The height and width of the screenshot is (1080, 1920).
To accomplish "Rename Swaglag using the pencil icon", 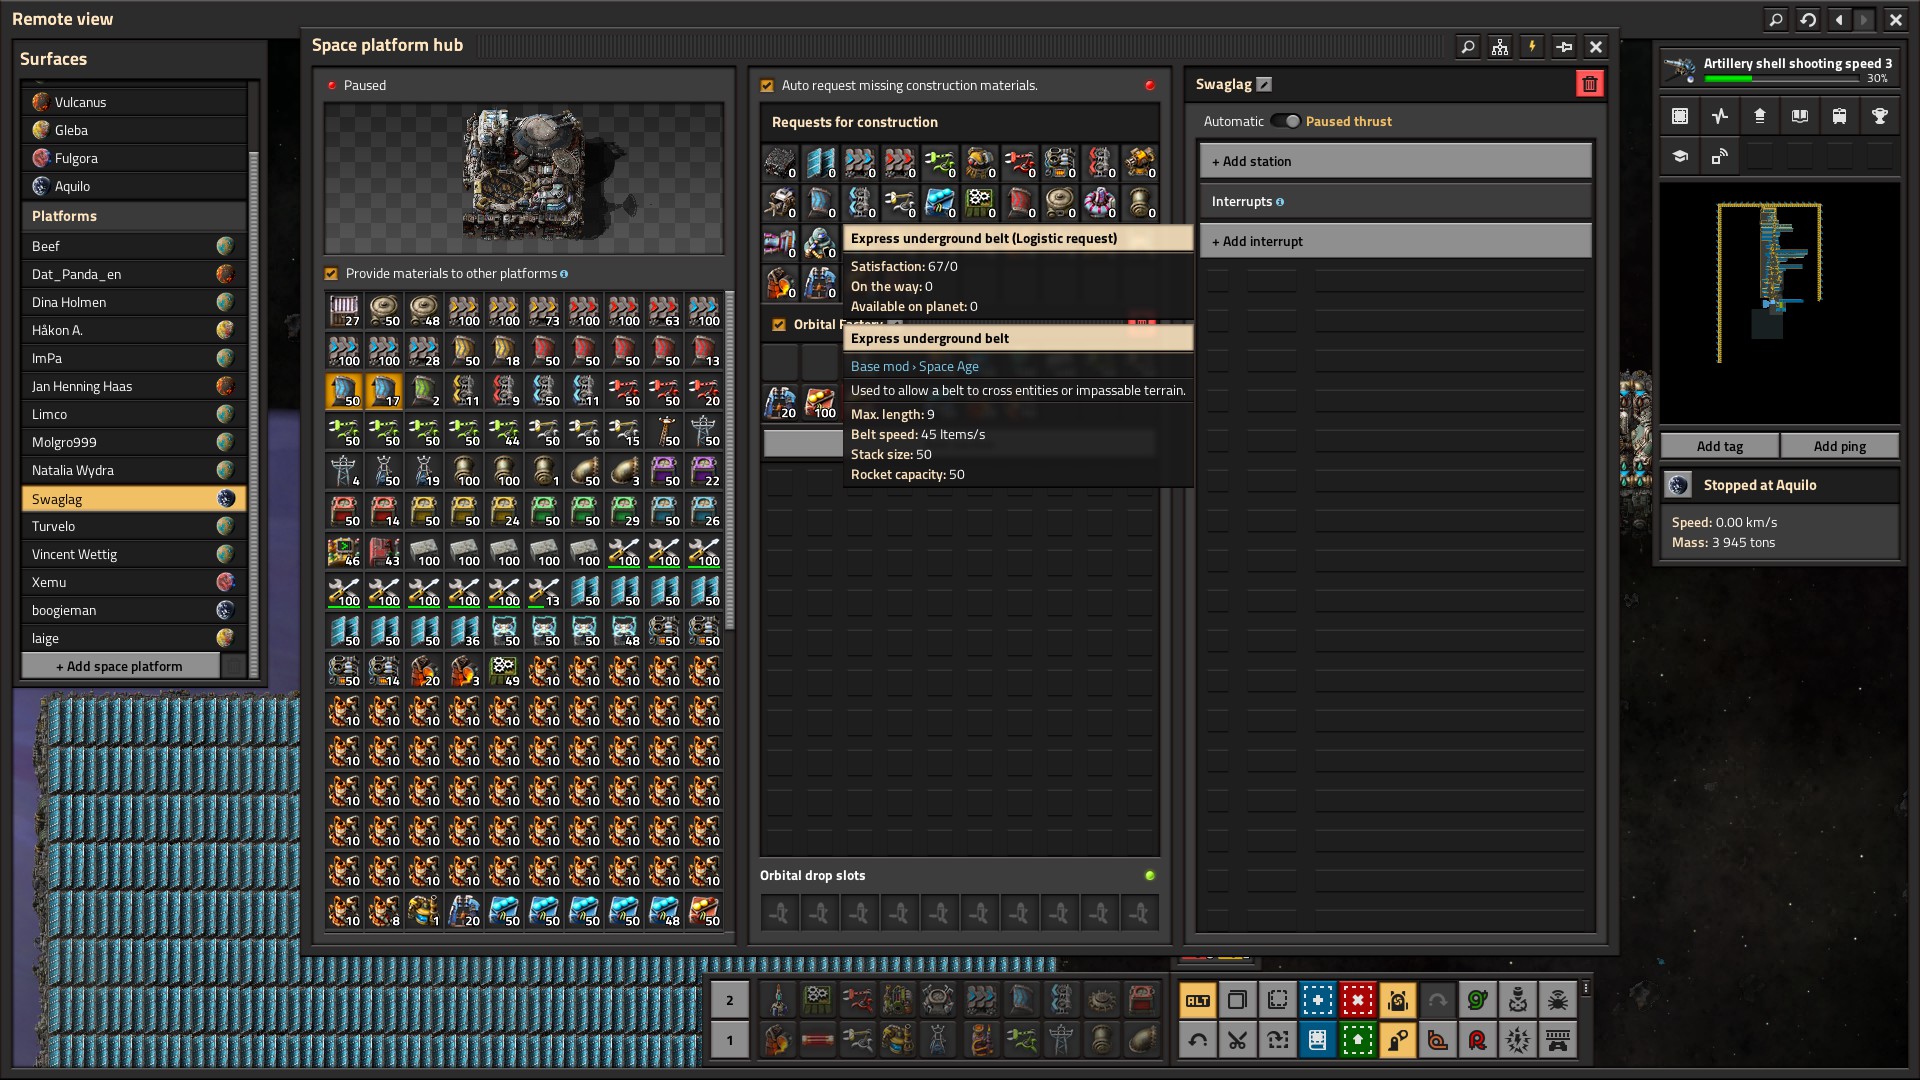I will [x=1264, y=85].
